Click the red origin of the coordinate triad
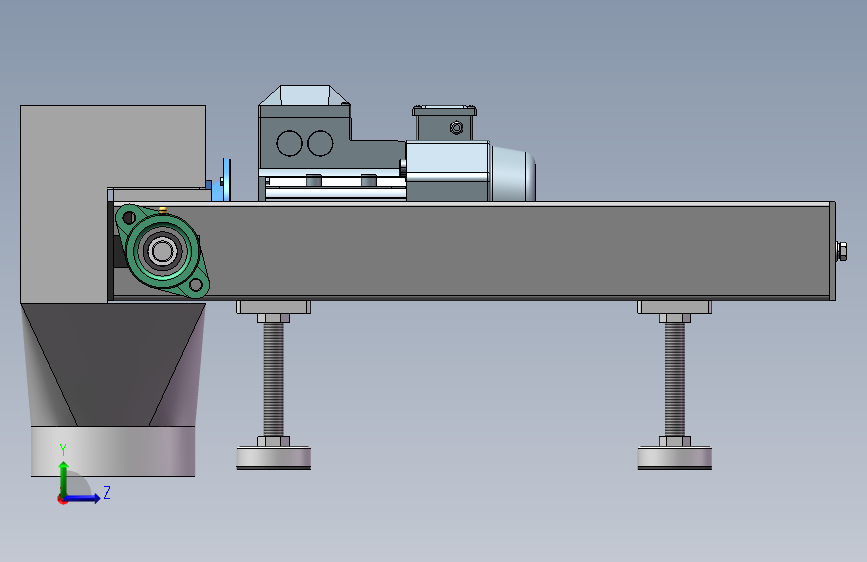The image size is (867, 562). pyautogui.click(x=62, y=499)
